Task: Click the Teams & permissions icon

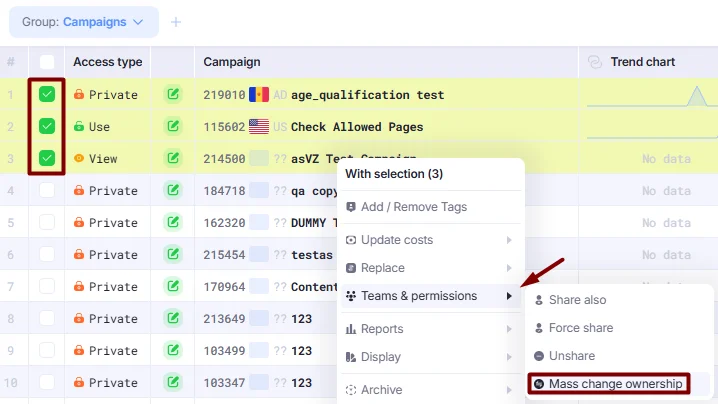Action: coord(351,296)
